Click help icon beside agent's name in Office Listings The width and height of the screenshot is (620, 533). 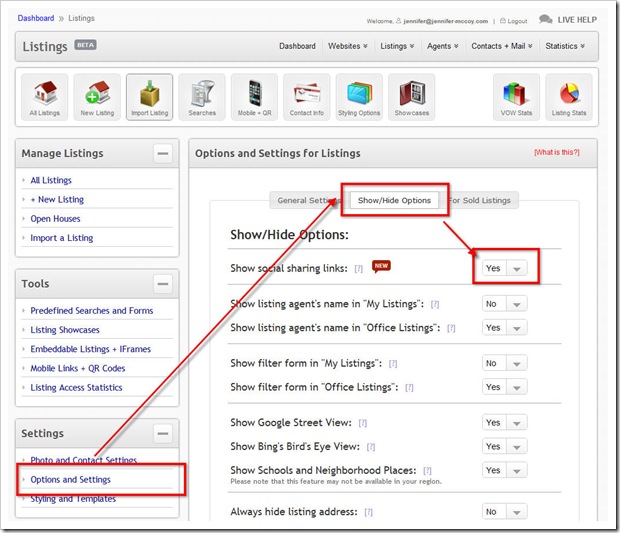(451, 328)
